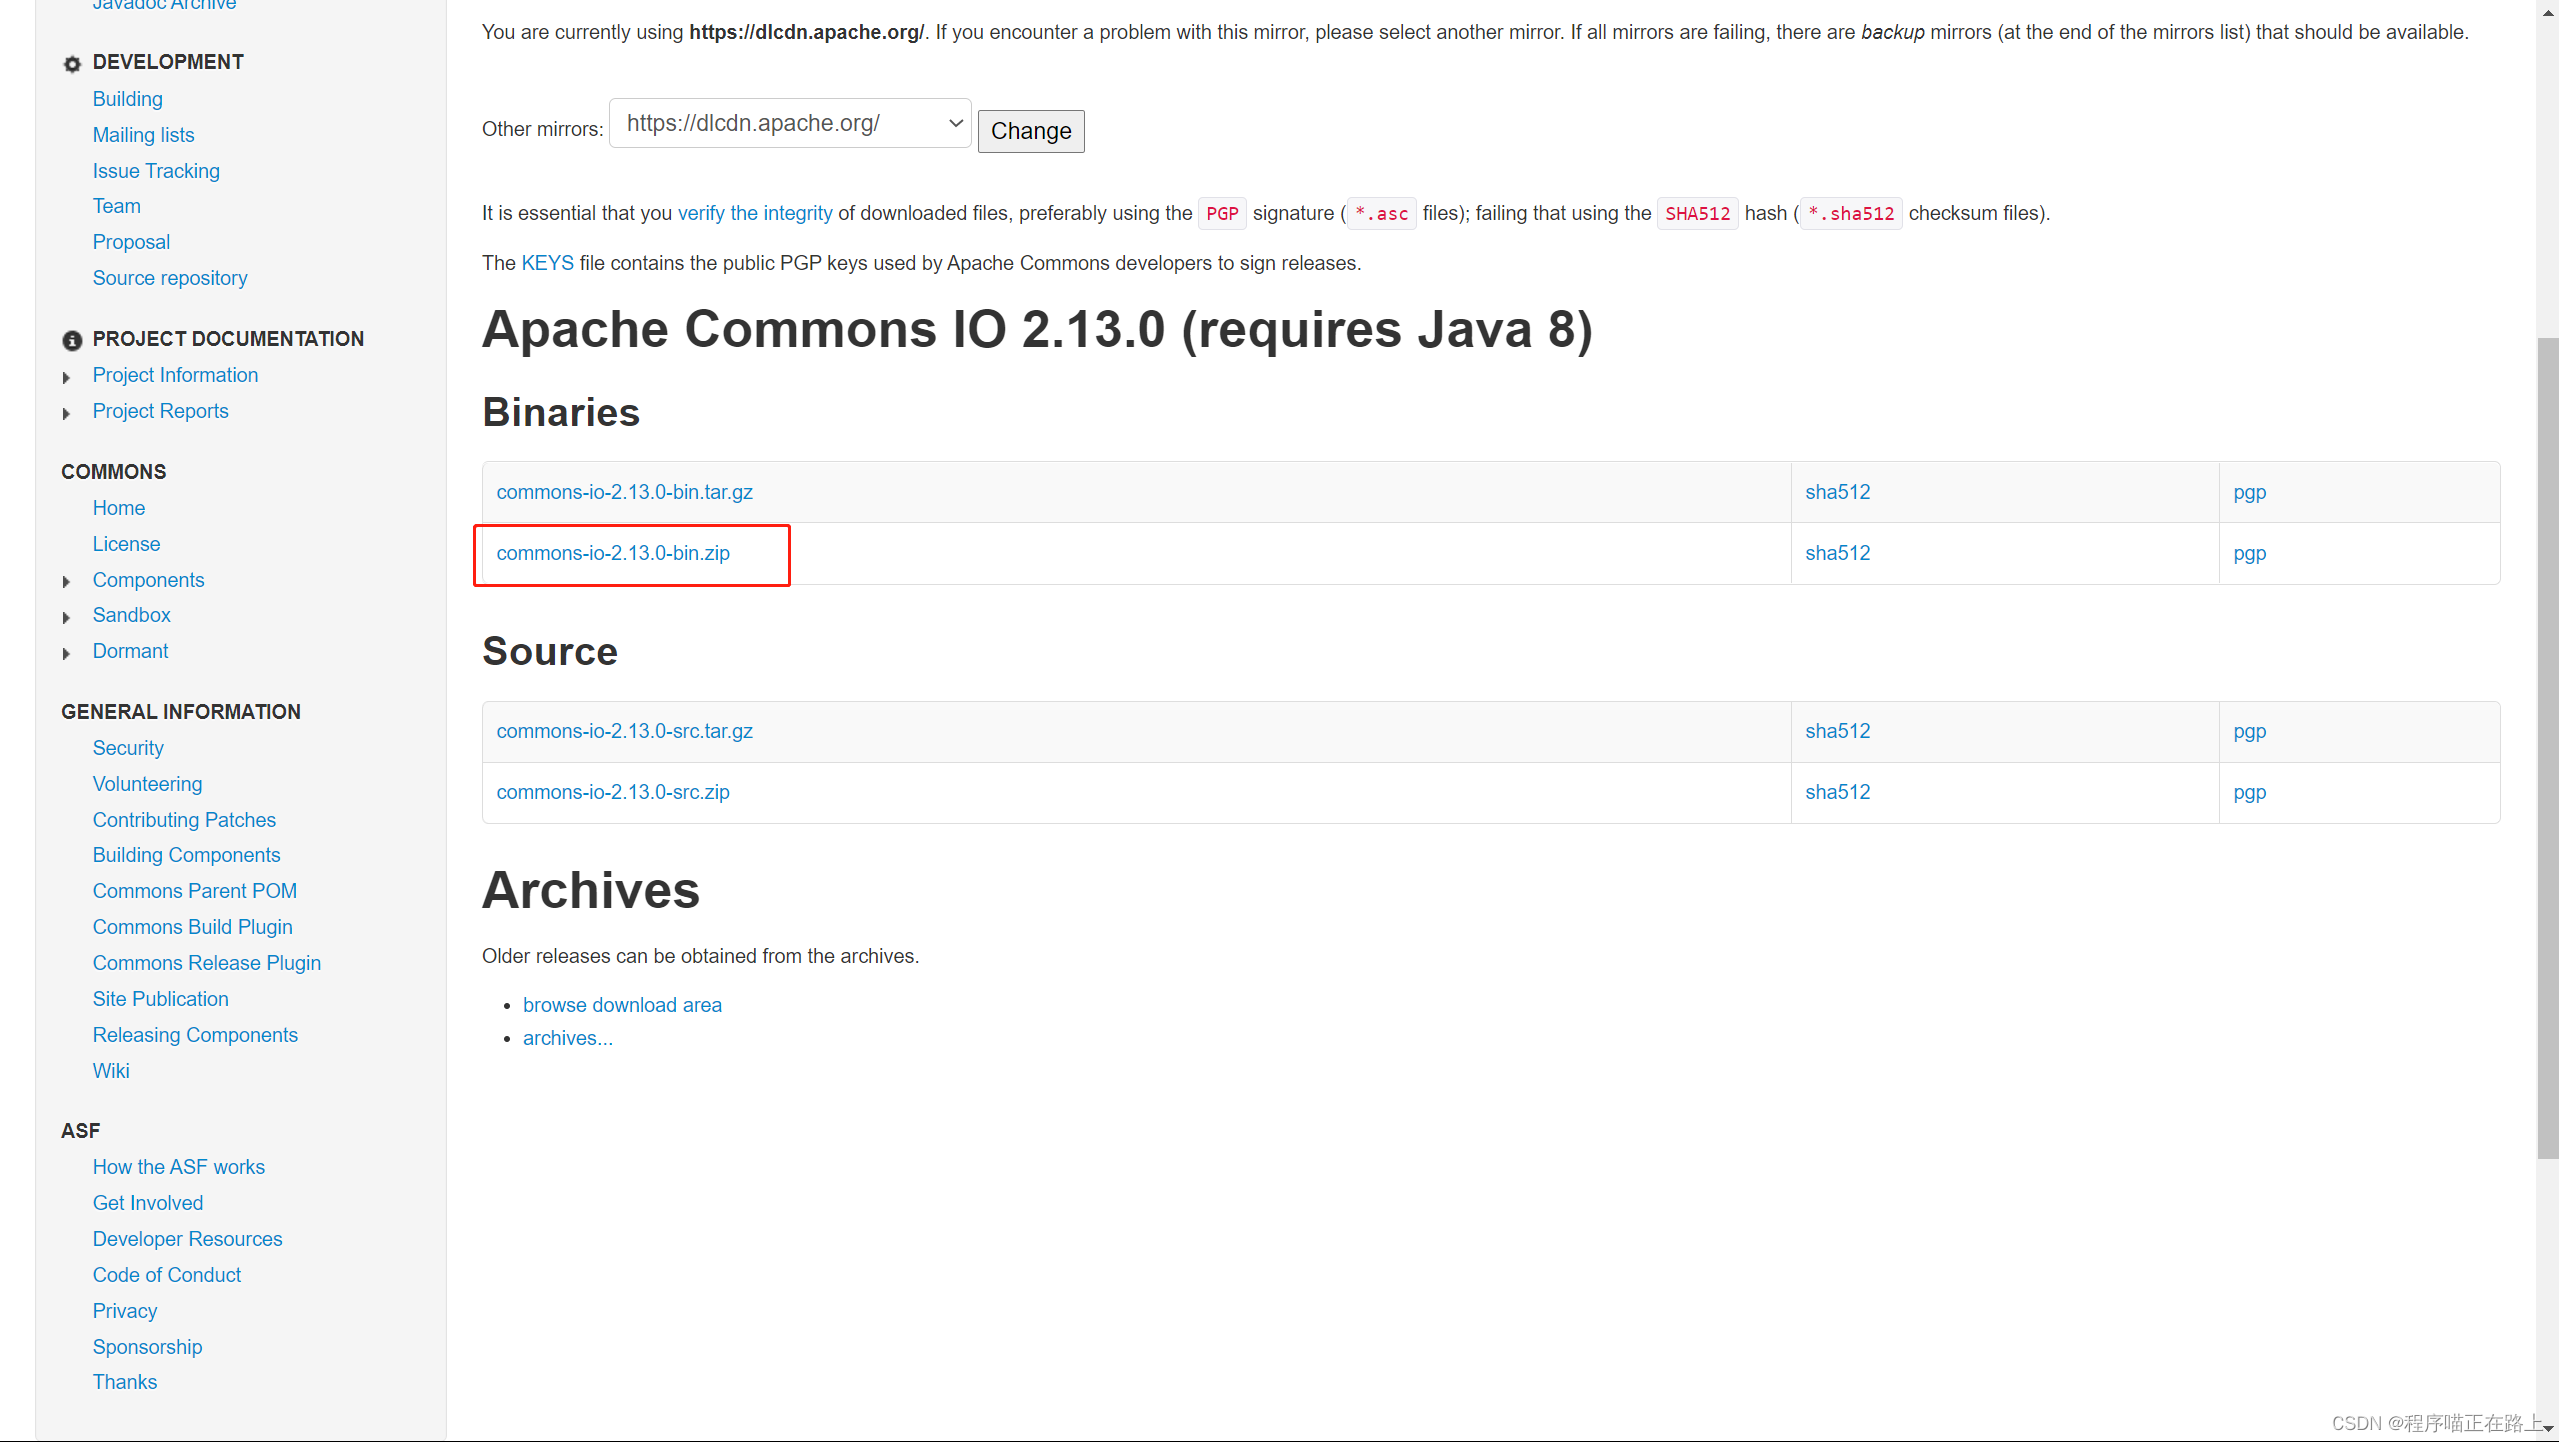Open sha512 for bin.zip row
2559x1442 pixels.
click(x=1837, y=553)
